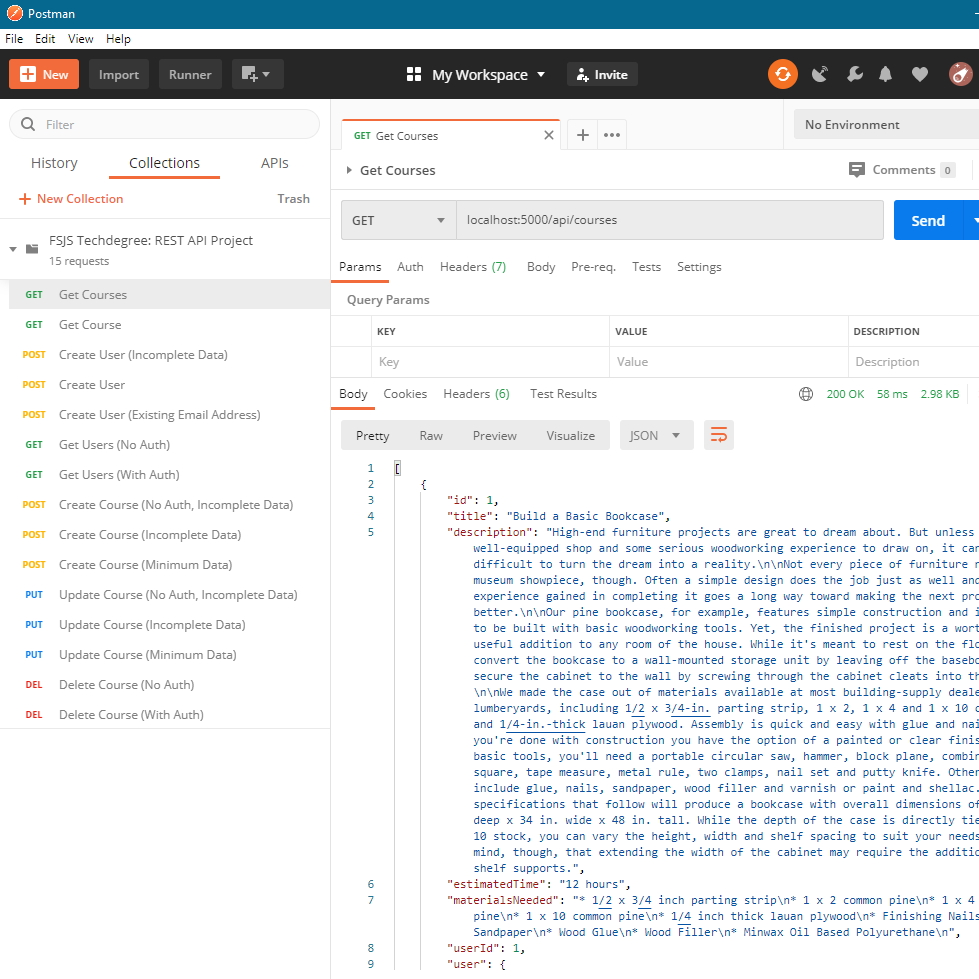Click the heart icon in header
Viewport: 979px width, 979px height.
(x=920, y=74)
